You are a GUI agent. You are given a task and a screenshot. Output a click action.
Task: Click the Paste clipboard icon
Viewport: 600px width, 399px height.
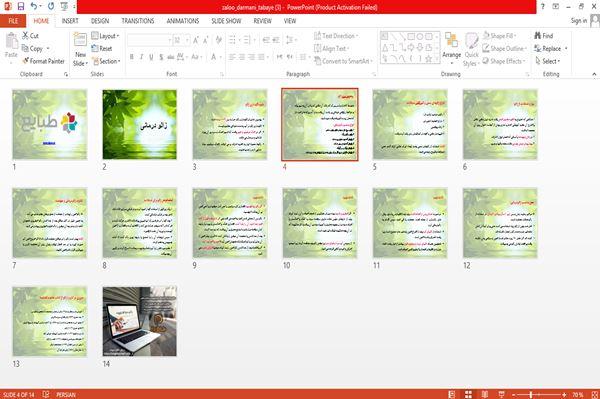click(11, 41)
